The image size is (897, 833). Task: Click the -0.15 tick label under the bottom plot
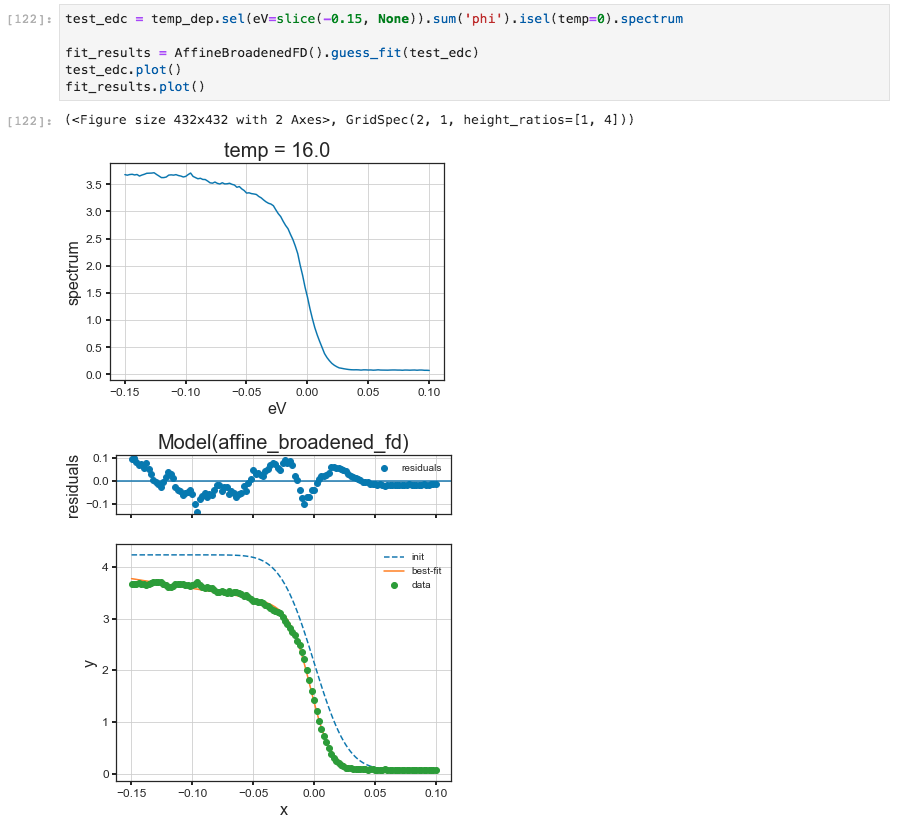(132, 794)
